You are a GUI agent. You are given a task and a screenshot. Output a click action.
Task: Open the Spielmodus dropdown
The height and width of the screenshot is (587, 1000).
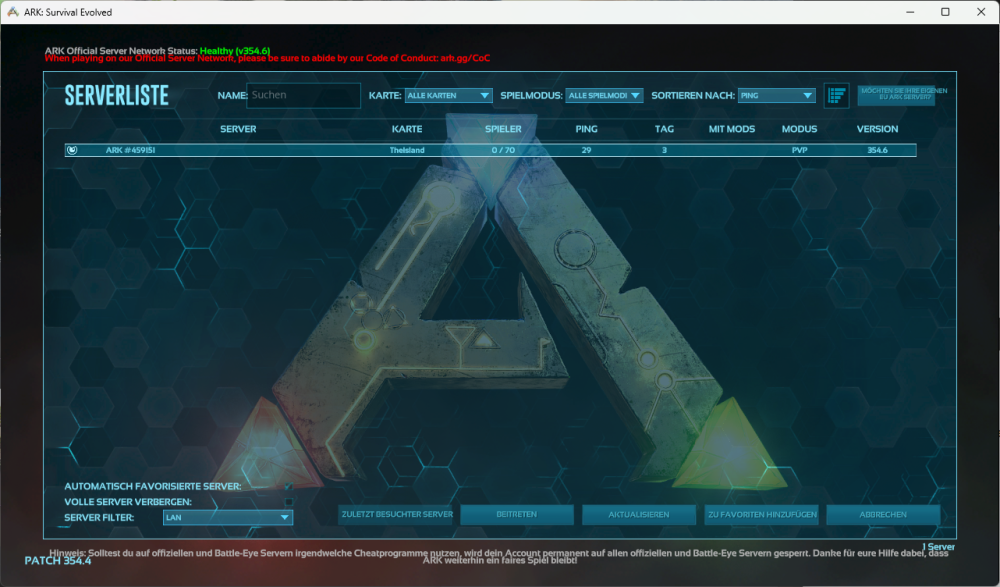tap(604, 96)
